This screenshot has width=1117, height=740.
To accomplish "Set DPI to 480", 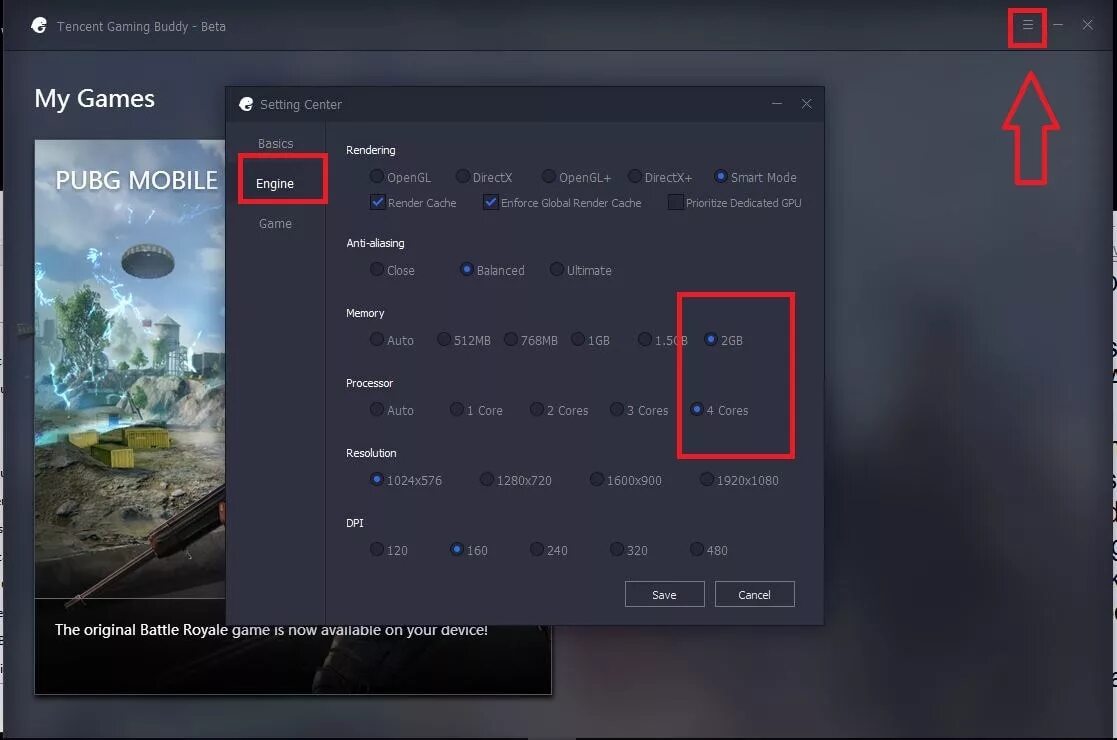I will coord(697,549).
